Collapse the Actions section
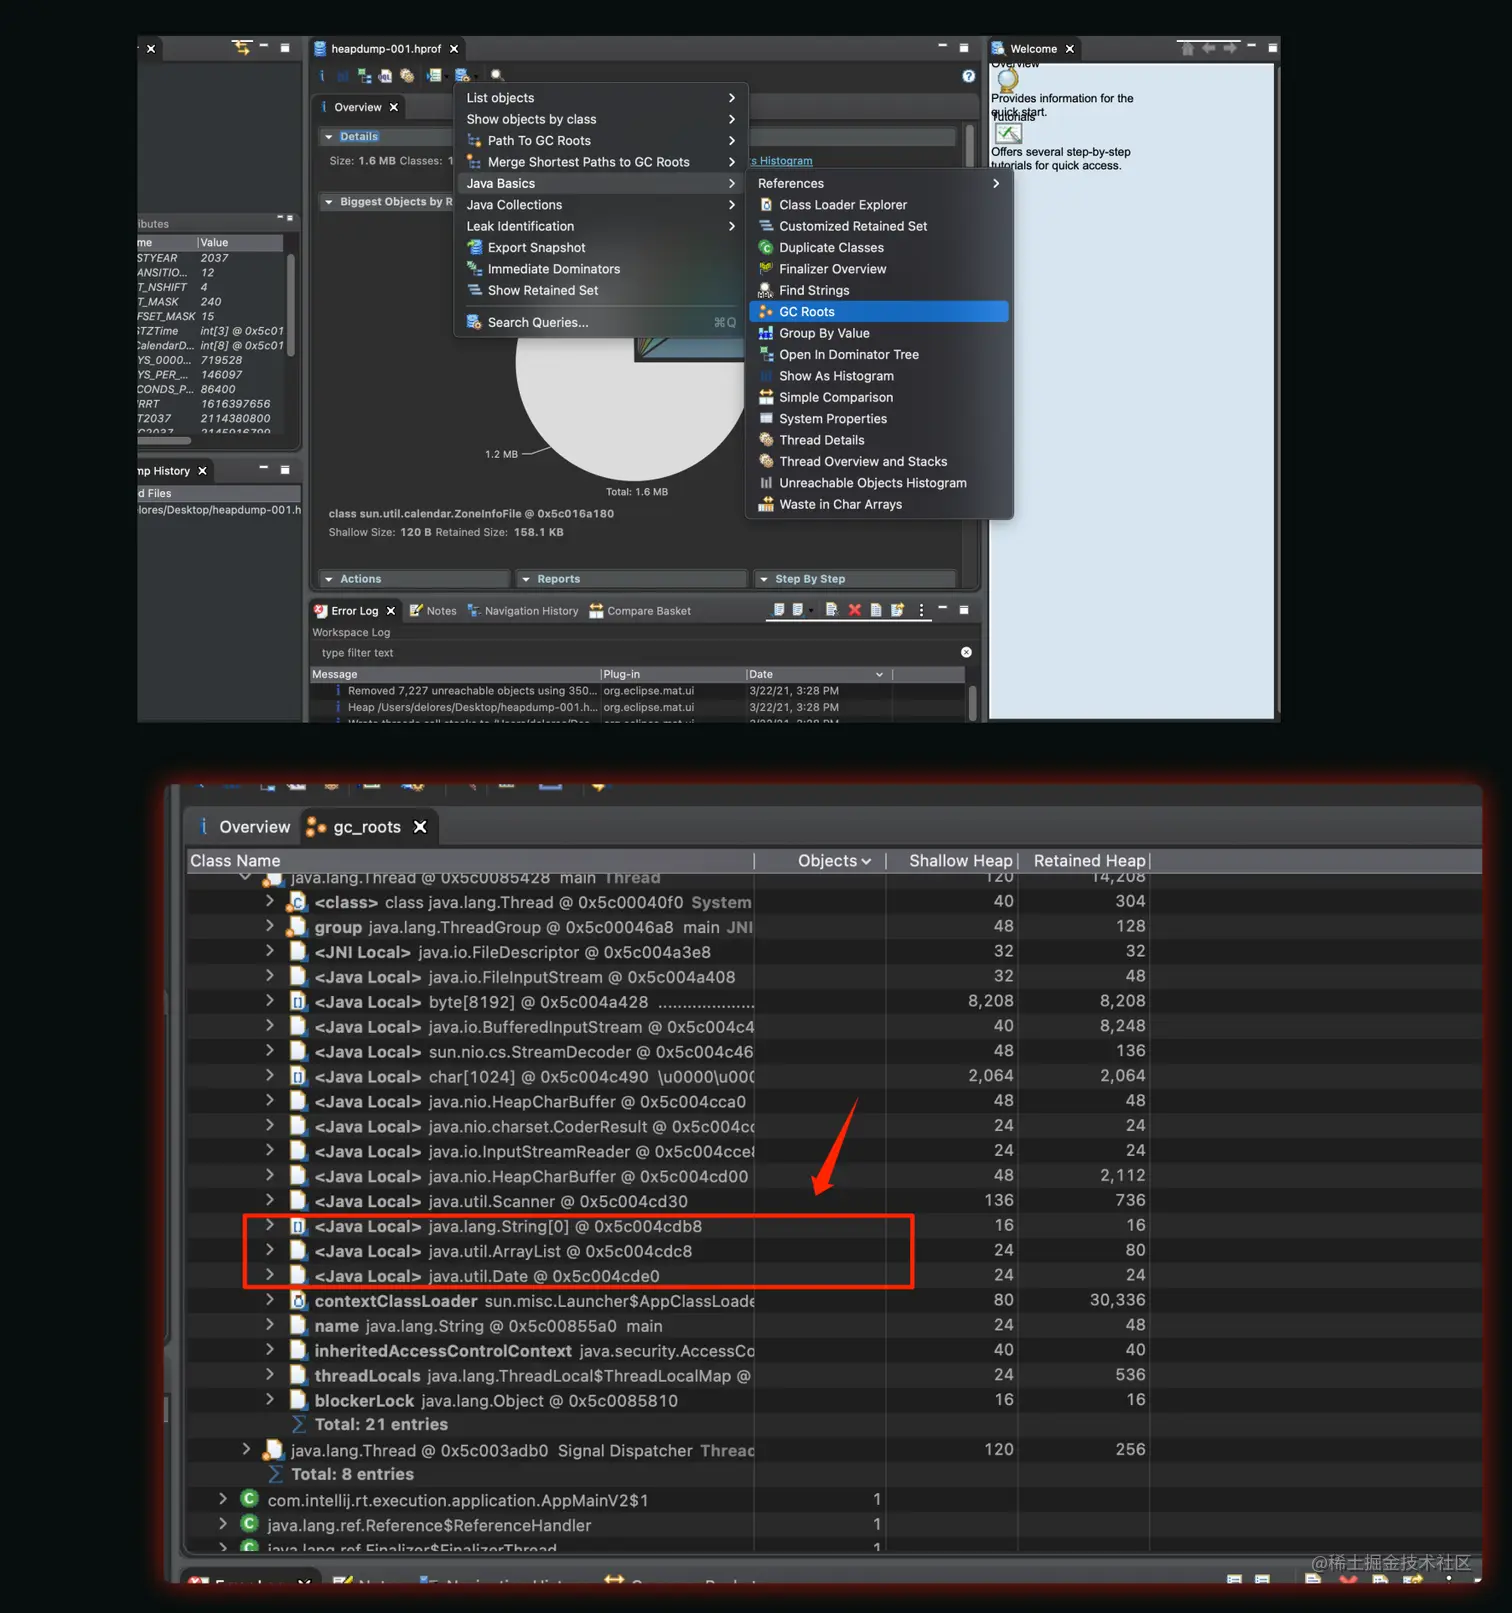1512x1613 pixels. click(329, 579)
